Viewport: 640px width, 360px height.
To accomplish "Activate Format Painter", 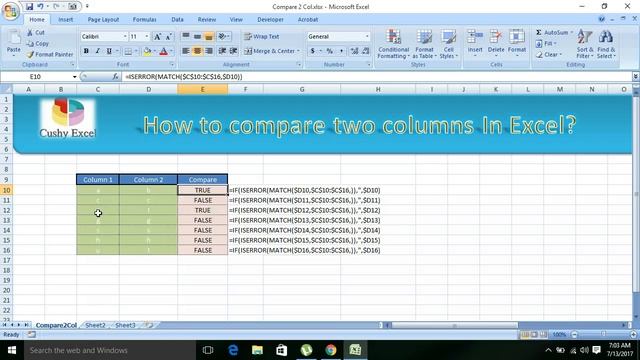I will tap(50, 54).
